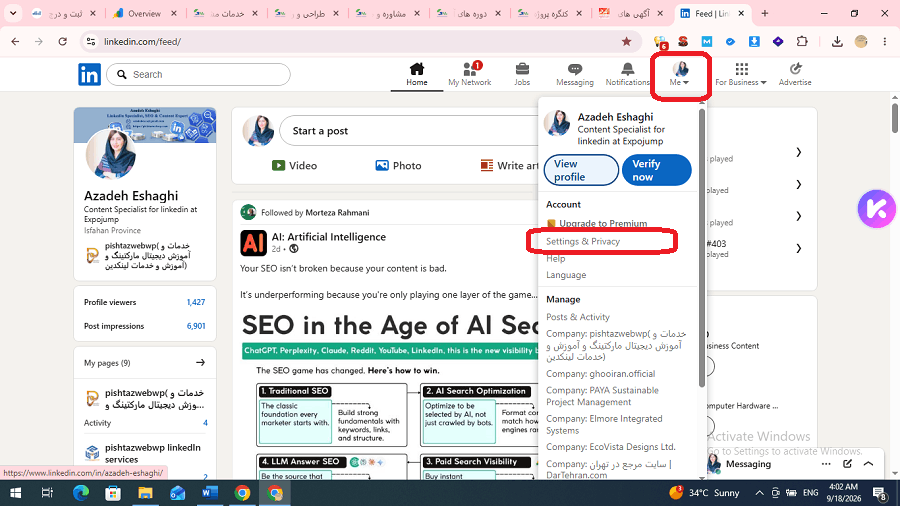Click sidebar profile photo
This screenshot has width=900, height=506.
click(x=111, y=154)
